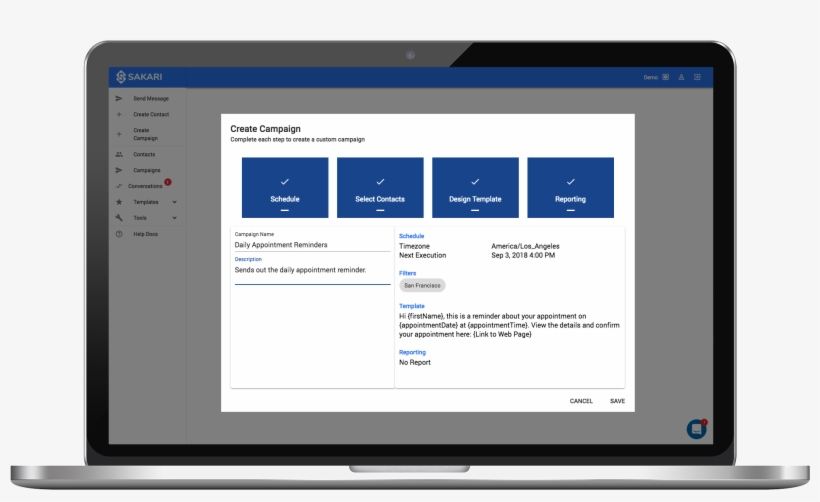820x502 pixels.
Task: Click the Contacts people icon in sidebar
Action: point(119,155)
